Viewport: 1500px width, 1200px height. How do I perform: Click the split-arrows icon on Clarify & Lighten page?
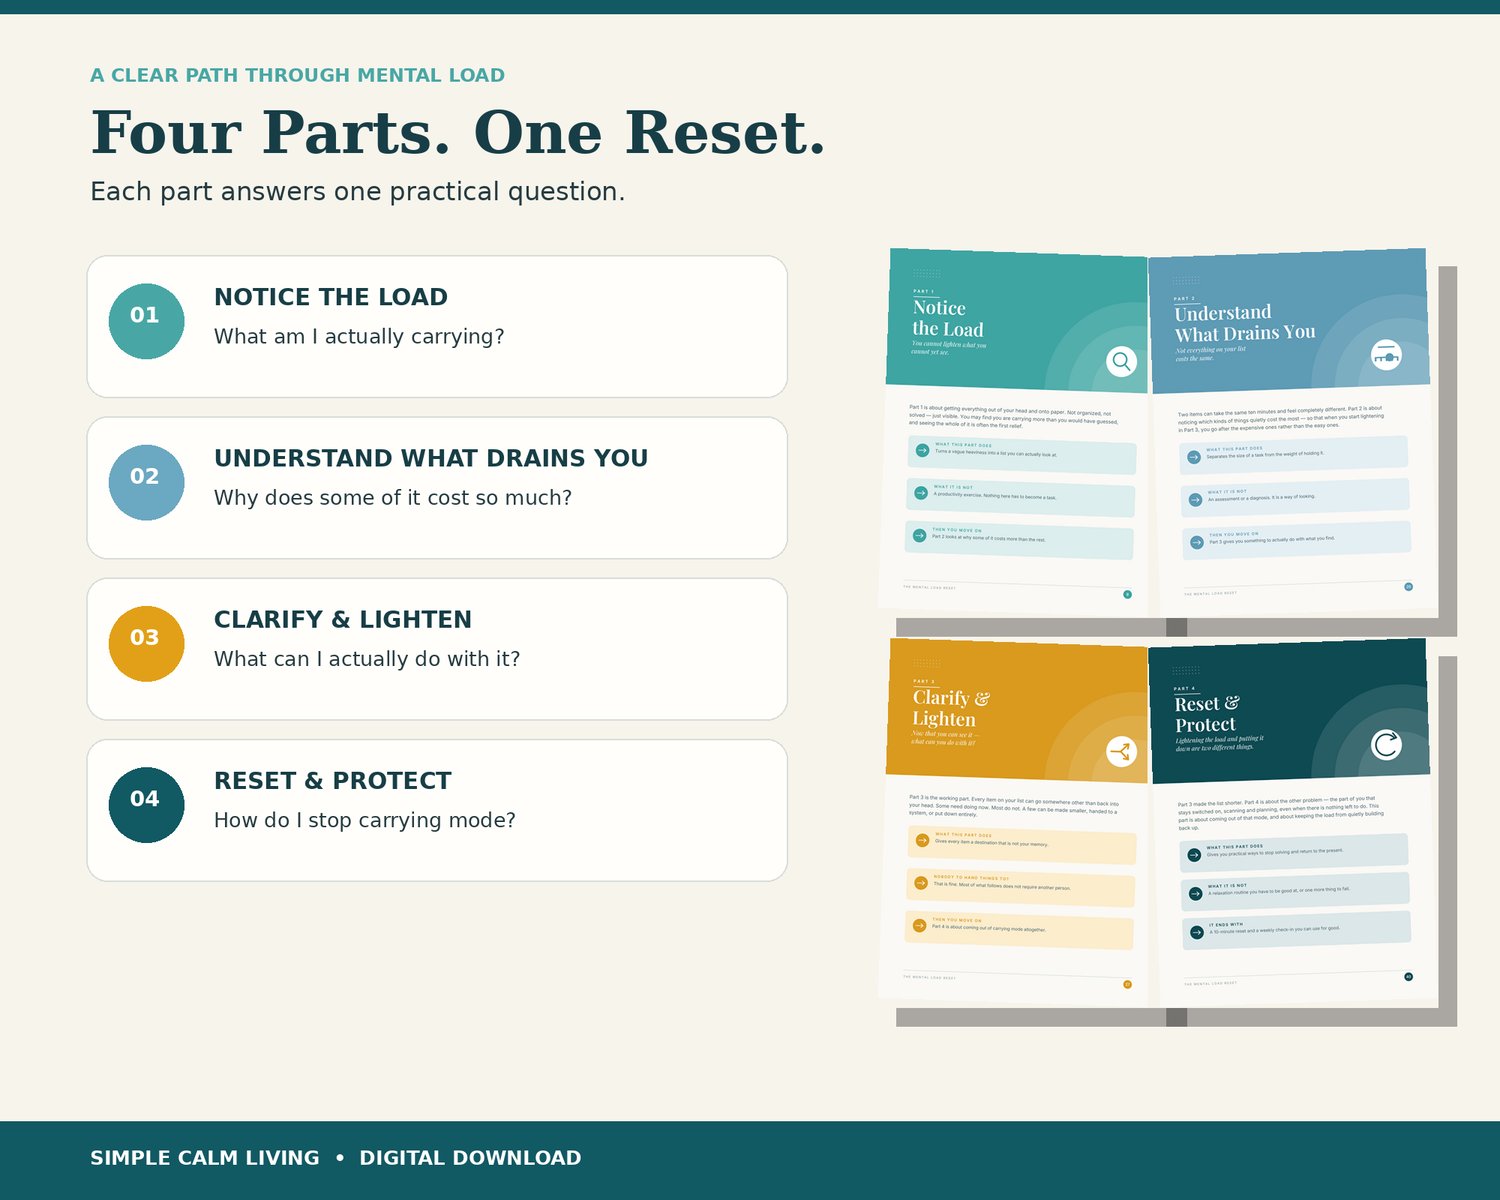click(x=1121, y=751)
